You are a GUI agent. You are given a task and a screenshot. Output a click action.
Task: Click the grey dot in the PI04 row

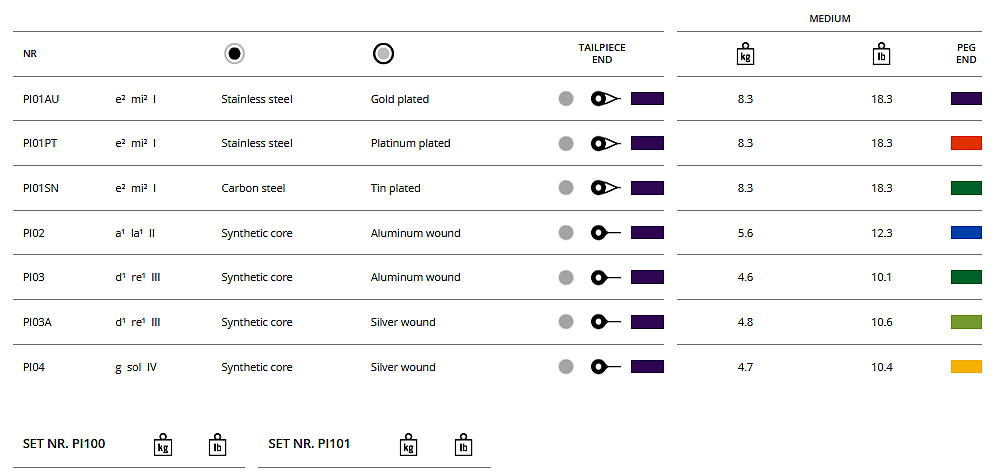(566, 367)
